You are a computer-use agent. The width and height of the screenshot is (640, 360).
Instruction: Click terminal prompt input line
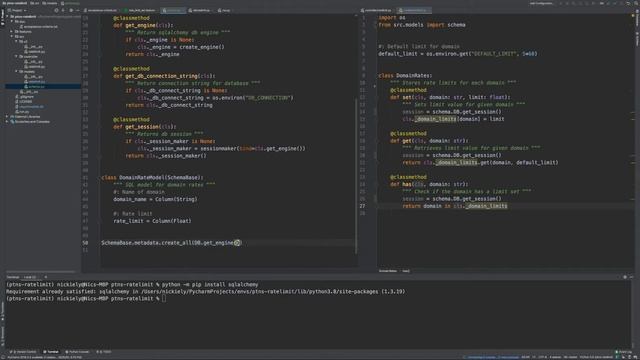(x=86, y=298)
